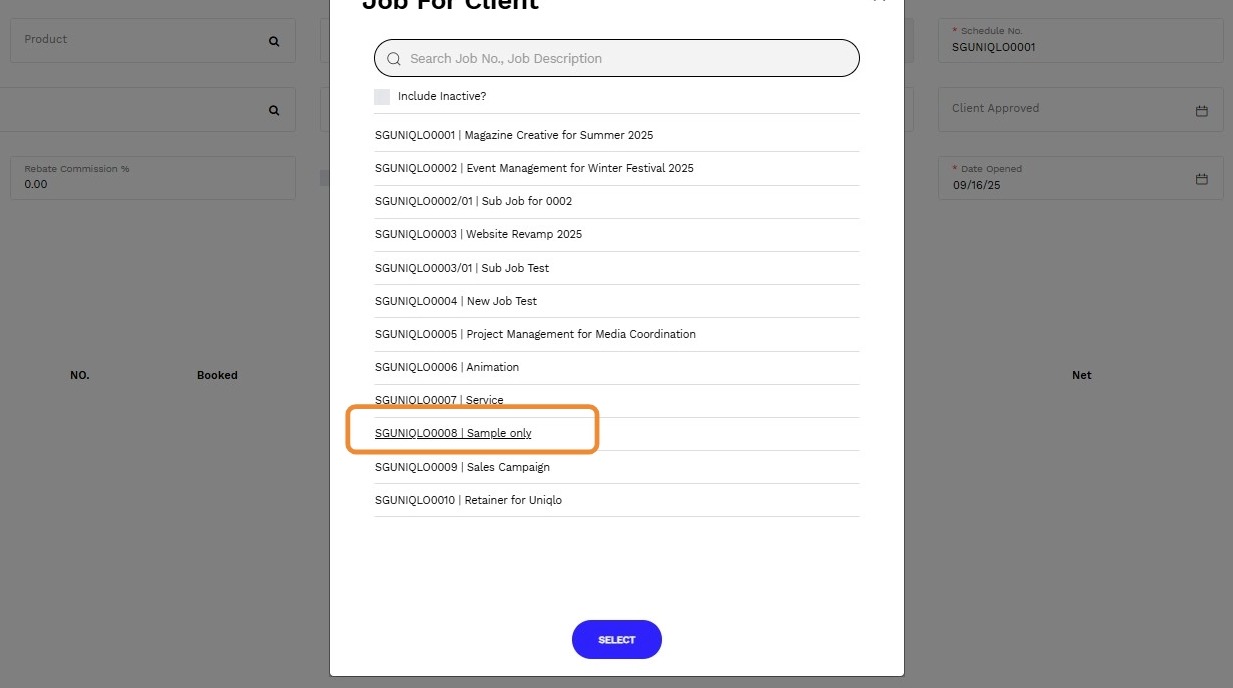Viewport: 1233px width, 688px height.
Task: Open the Date Opened calendar icon
Action: pyautogui.click(x=1202, y=179)
